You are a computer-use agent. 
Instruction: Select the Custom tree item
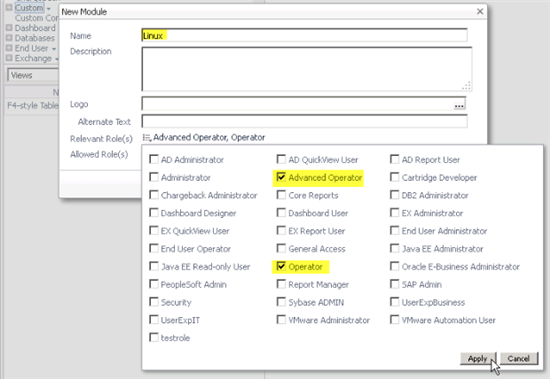(29, 7)
